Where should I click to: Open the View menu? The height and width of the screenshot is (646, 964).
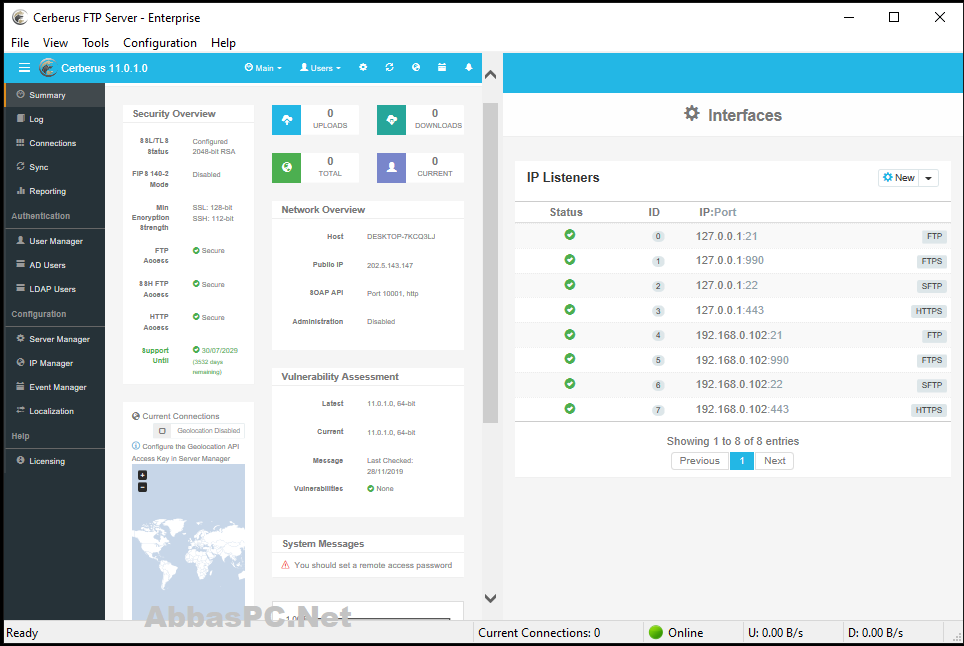[x=55, y=42]
